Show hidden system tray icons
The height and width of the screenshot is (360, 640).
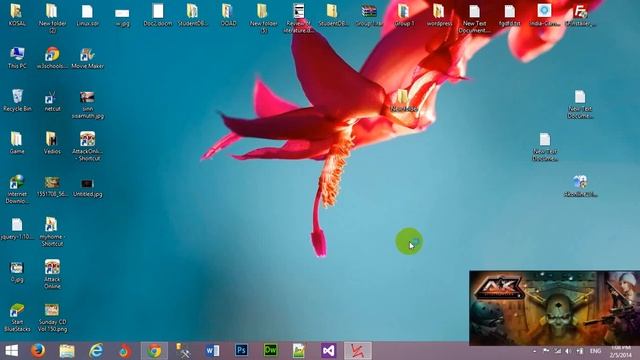pos(535,351)
